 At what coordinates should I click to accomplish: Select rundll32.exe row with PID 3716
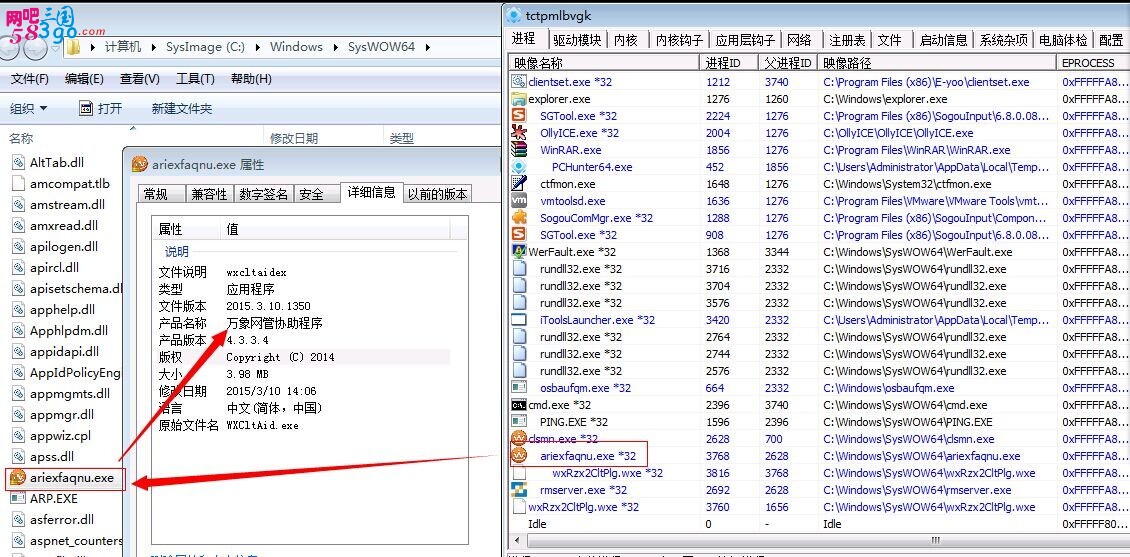tap(819, 269)
